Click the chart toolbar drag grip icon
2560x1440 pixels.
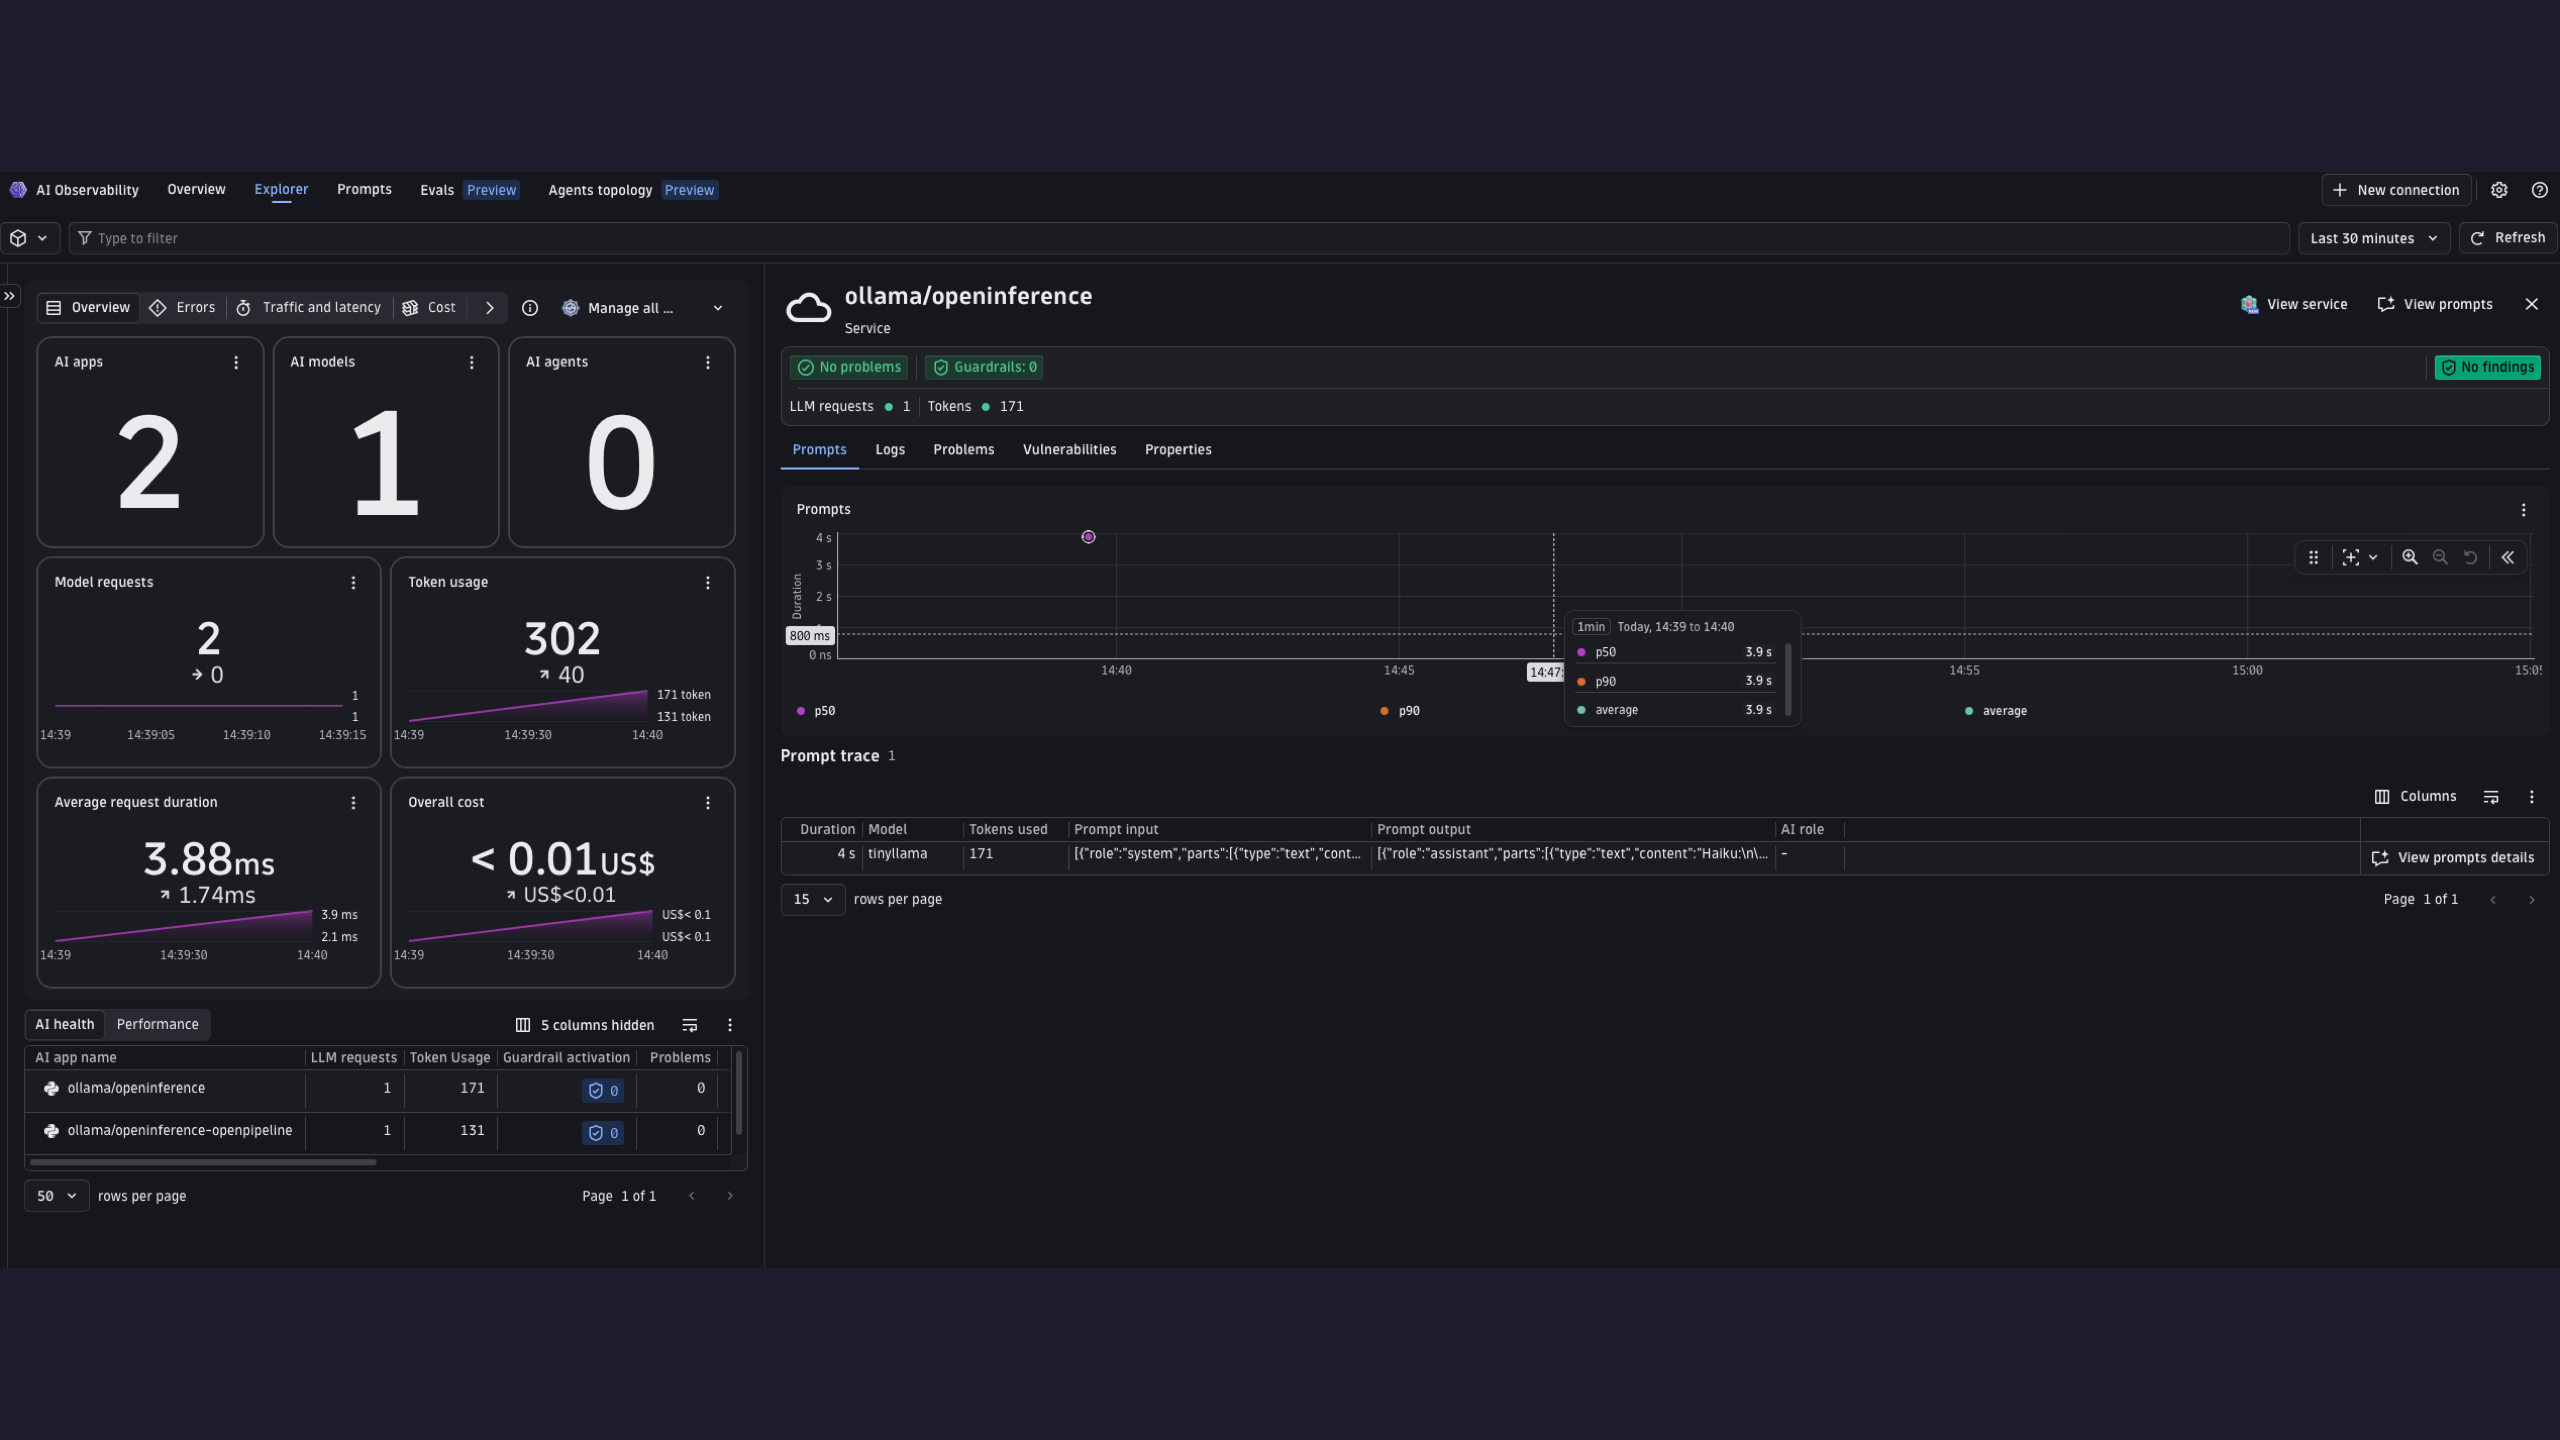[2313, 558]
